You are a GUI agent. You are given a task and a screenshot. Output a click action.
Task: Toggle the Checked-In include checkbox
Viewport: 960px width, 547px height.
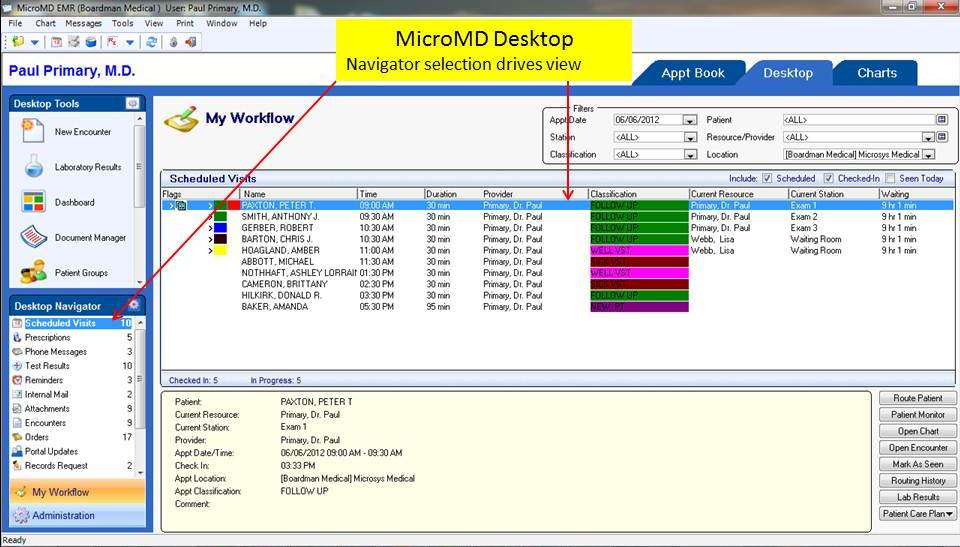[x=828, y=178]
